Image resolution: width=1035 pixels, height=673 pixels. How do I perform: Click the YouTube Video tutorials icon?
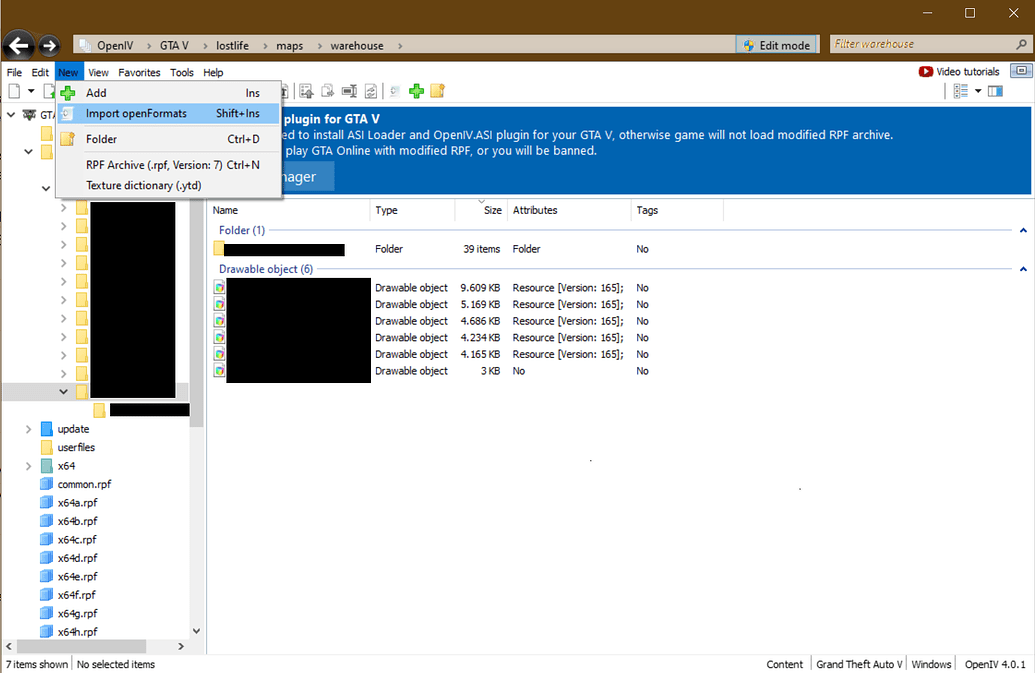point(925,72)
